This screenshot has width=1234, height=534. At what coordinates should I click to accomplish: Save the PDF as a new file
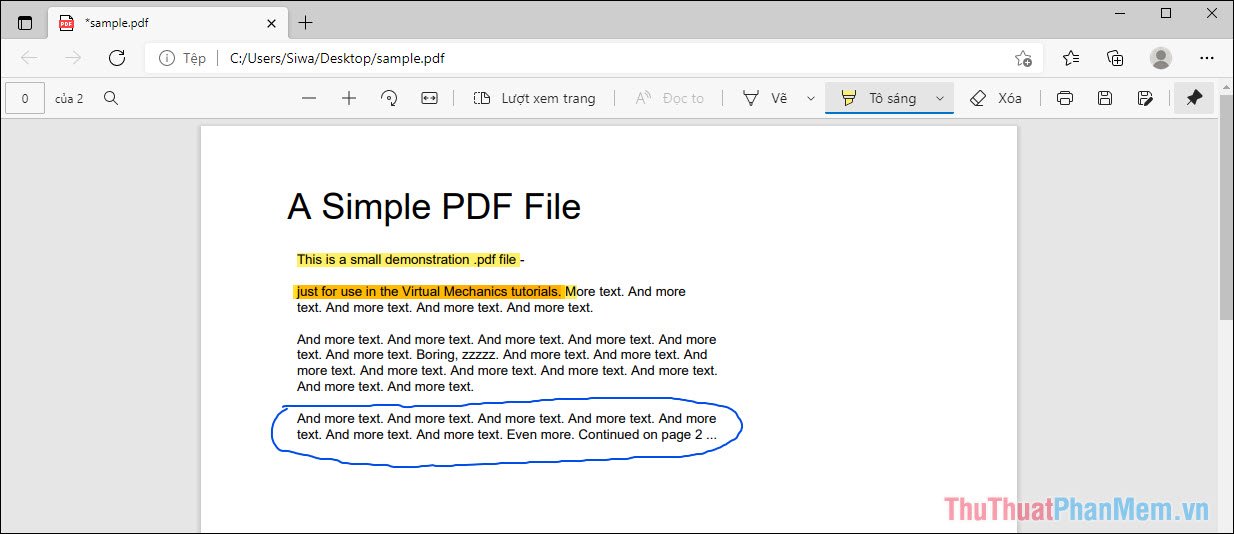tap(1146, 98)
